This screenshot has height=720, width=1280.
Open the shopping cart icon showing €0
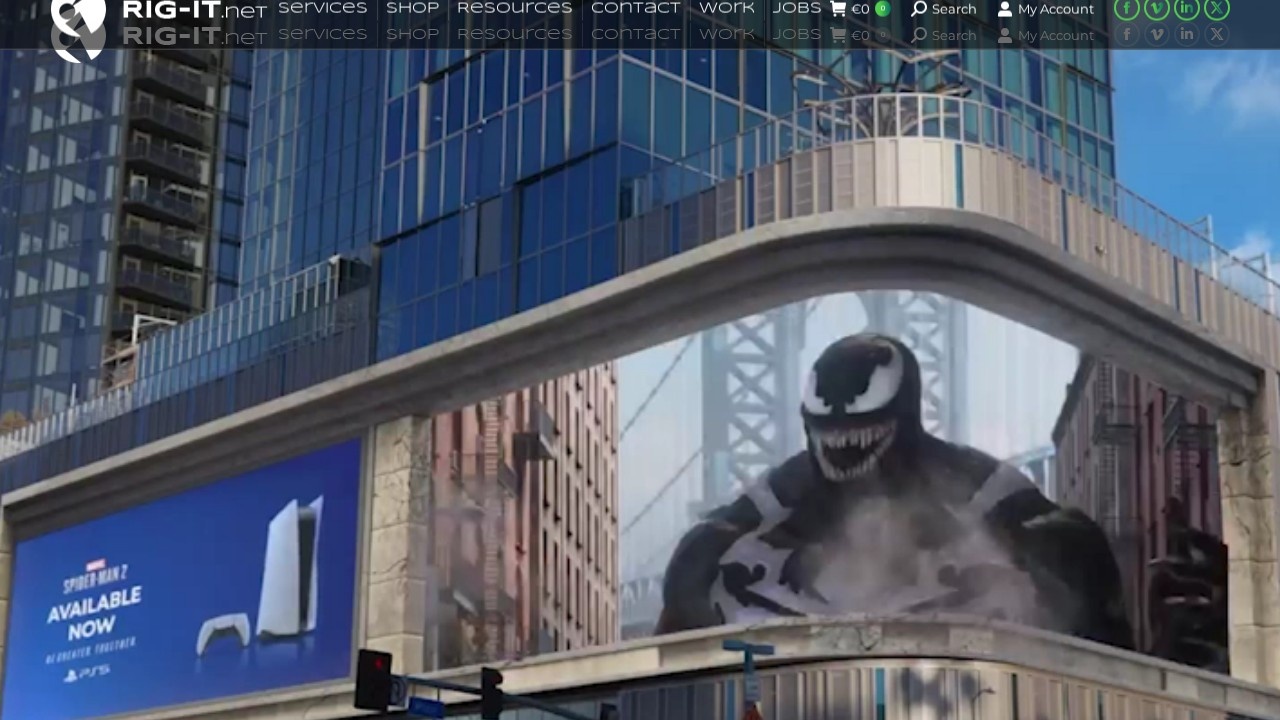[860, 9]
